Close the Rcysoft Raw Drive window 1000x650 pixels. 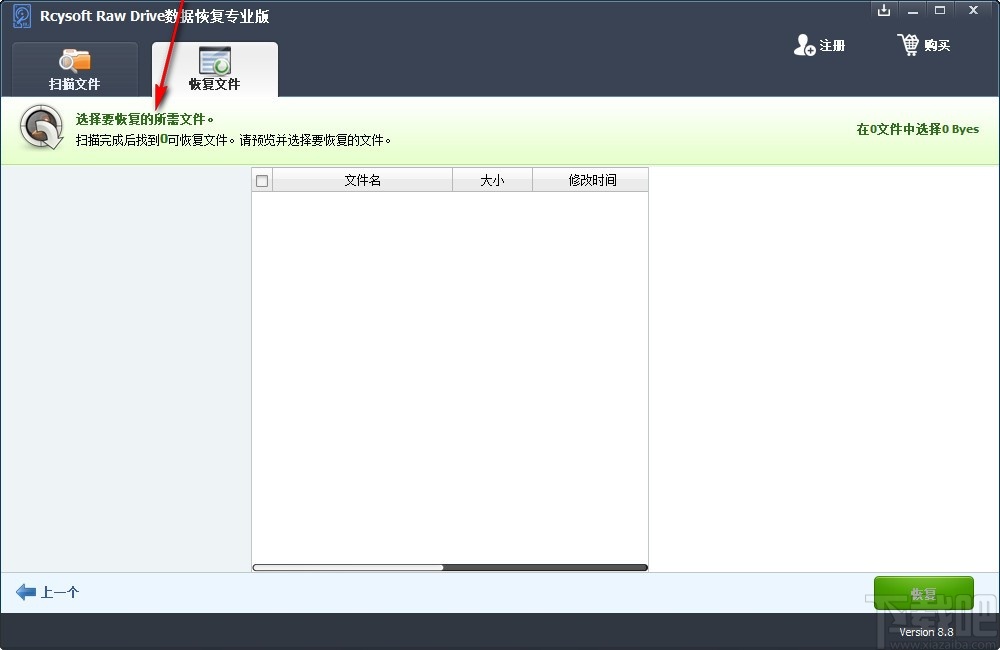point(973,10)
